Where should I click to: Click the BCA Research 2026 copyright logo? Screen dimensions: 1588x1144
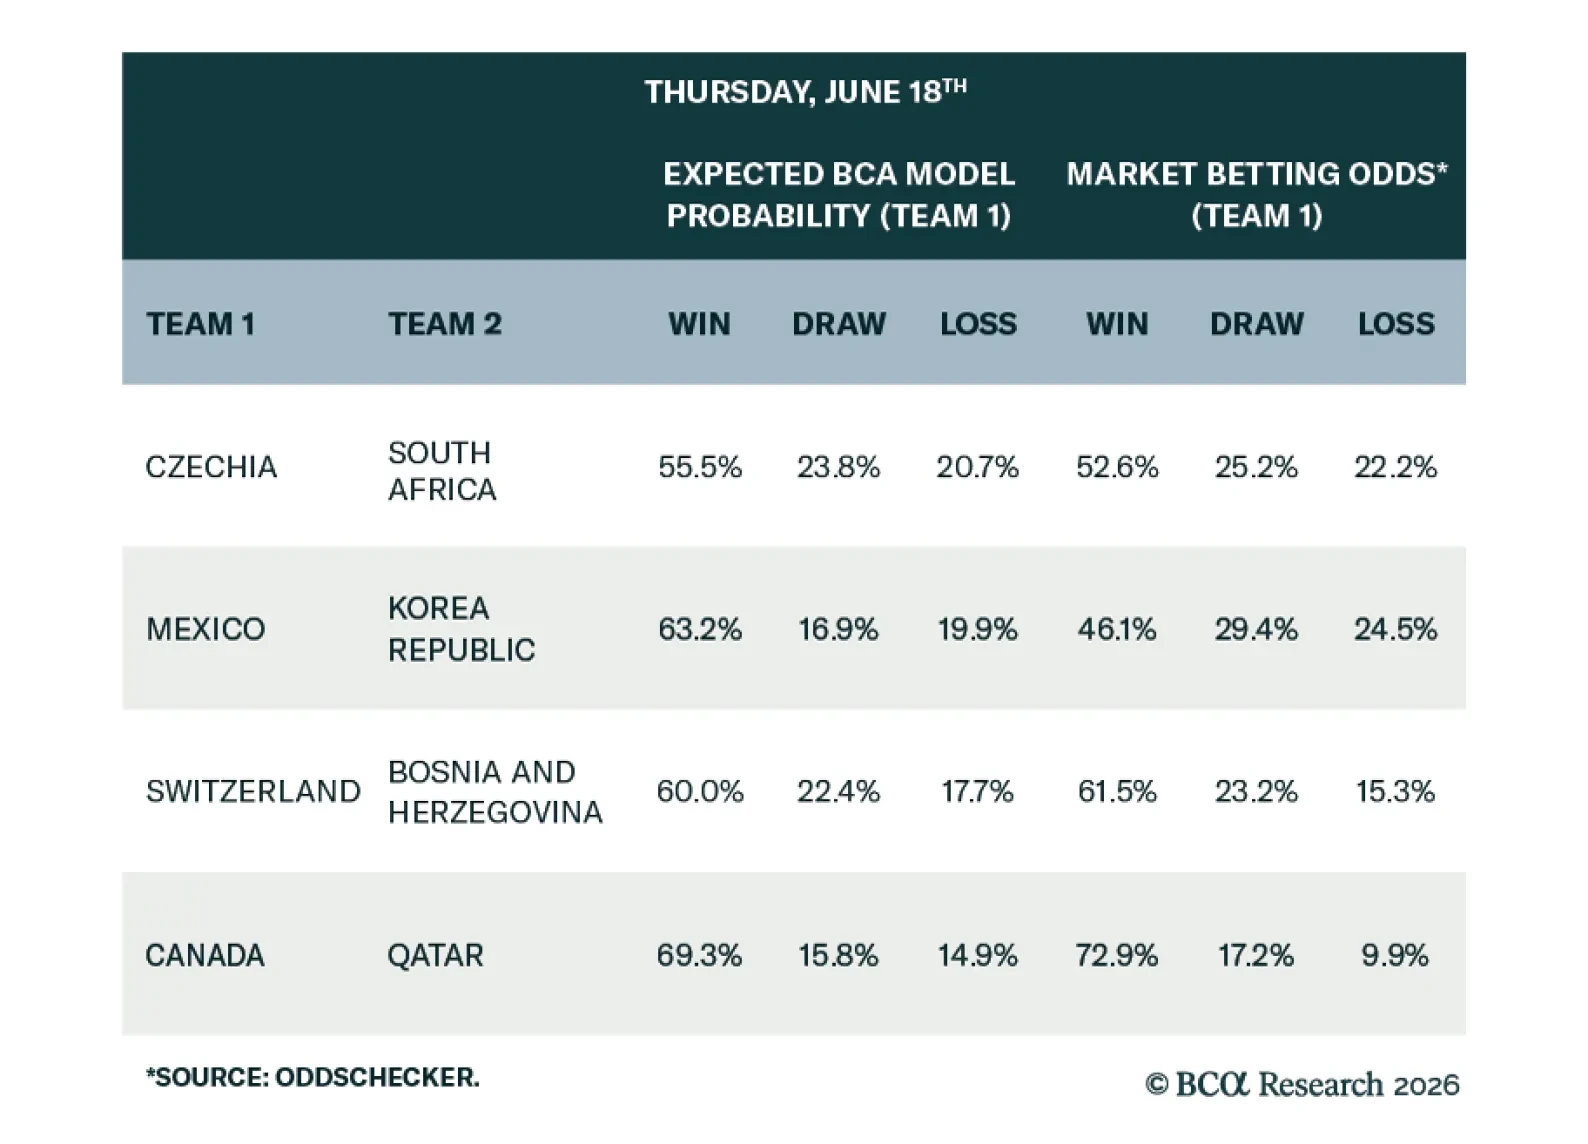pos(1302,1084)
